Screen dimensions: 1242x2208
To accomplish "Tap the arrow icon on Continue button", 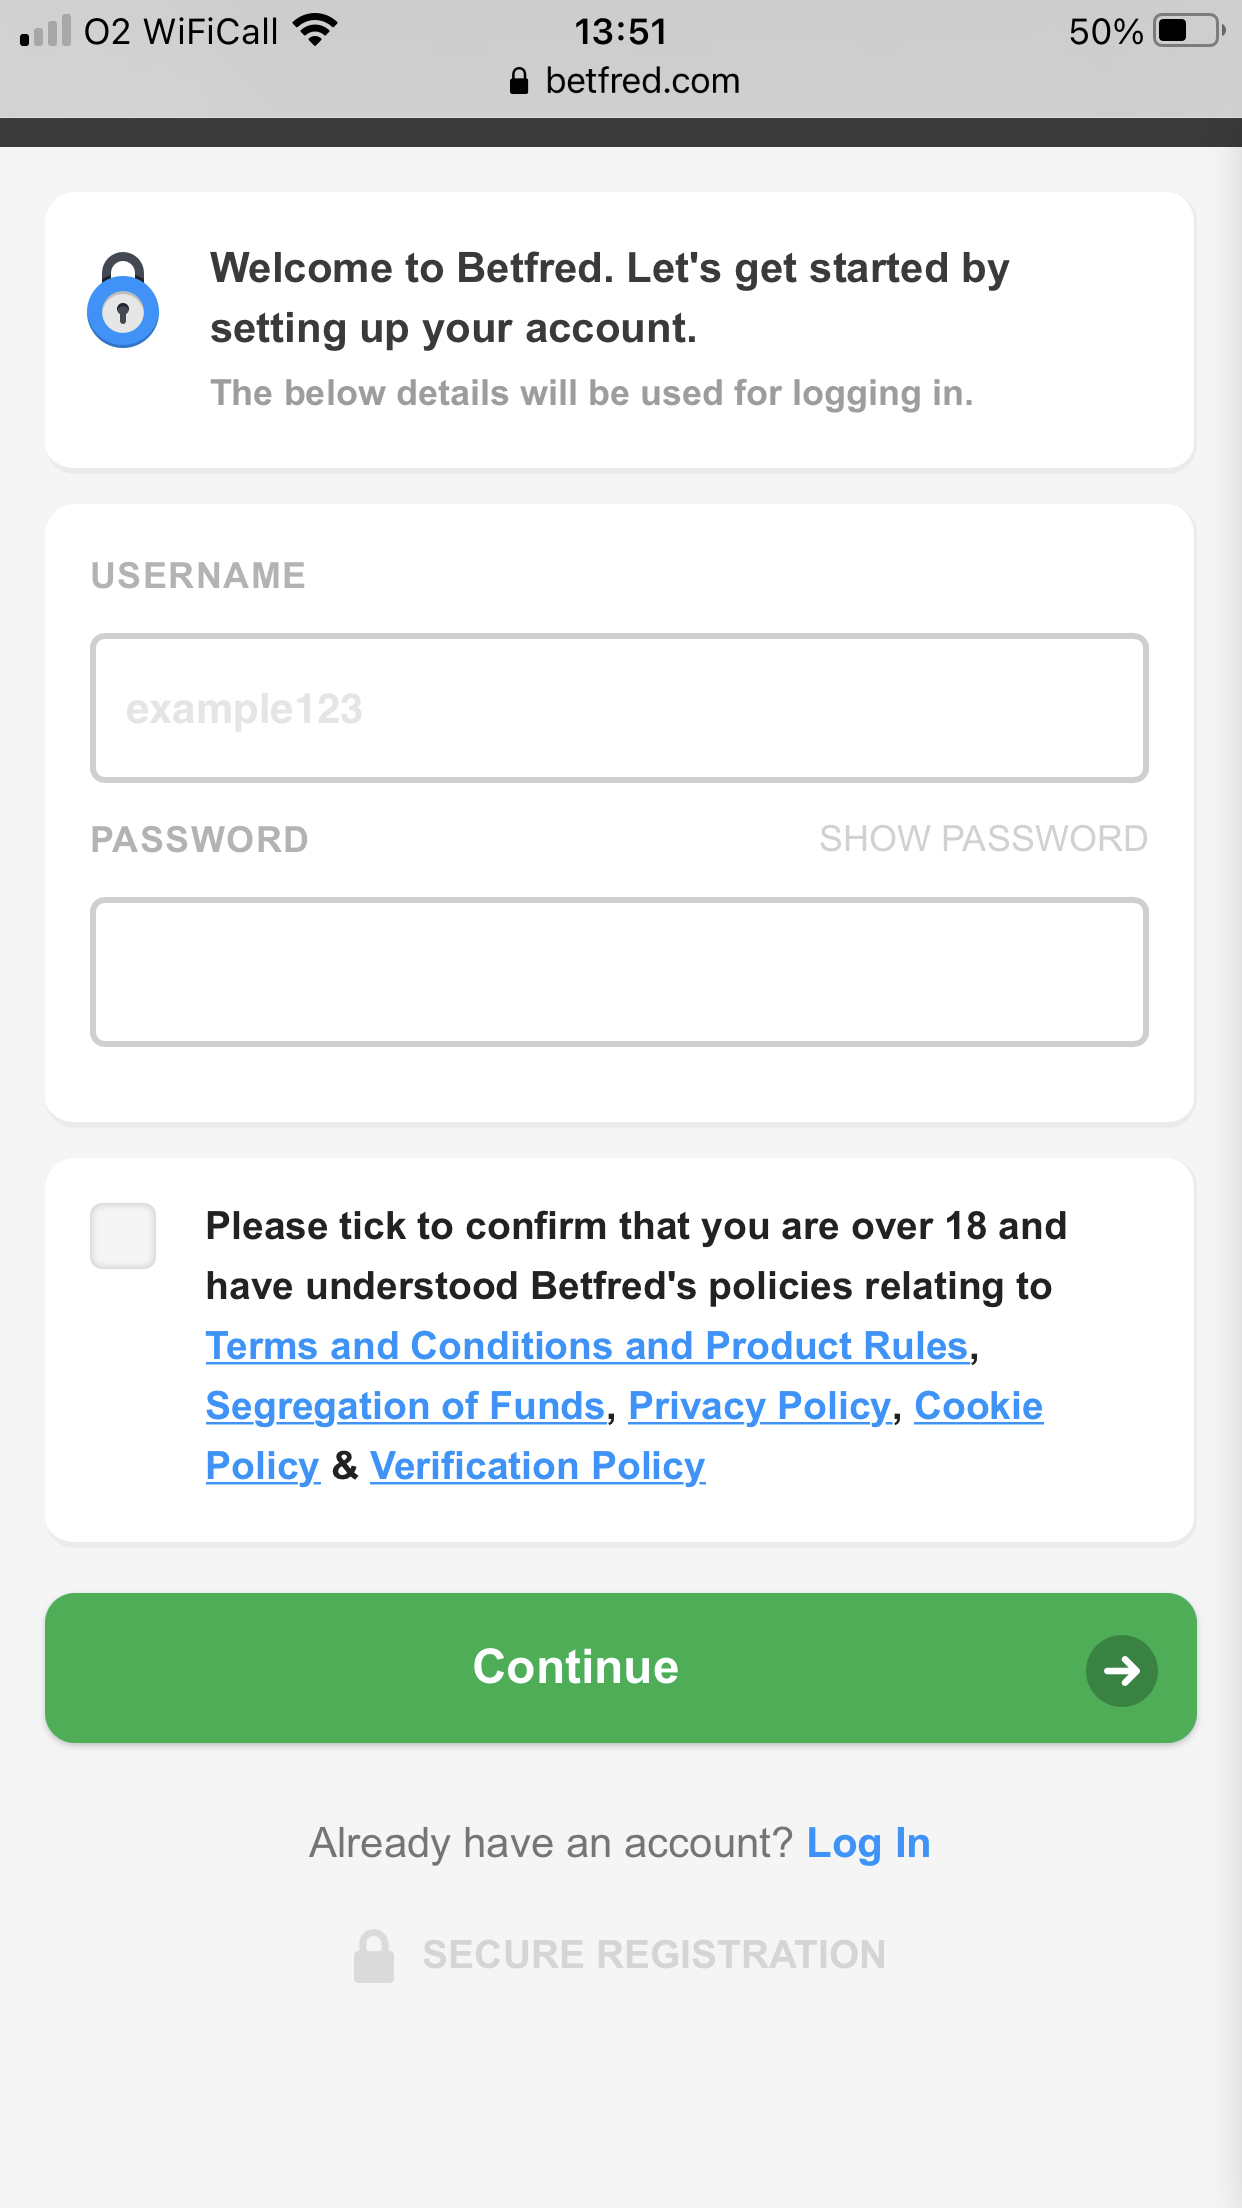I will pos(1121,1670).
